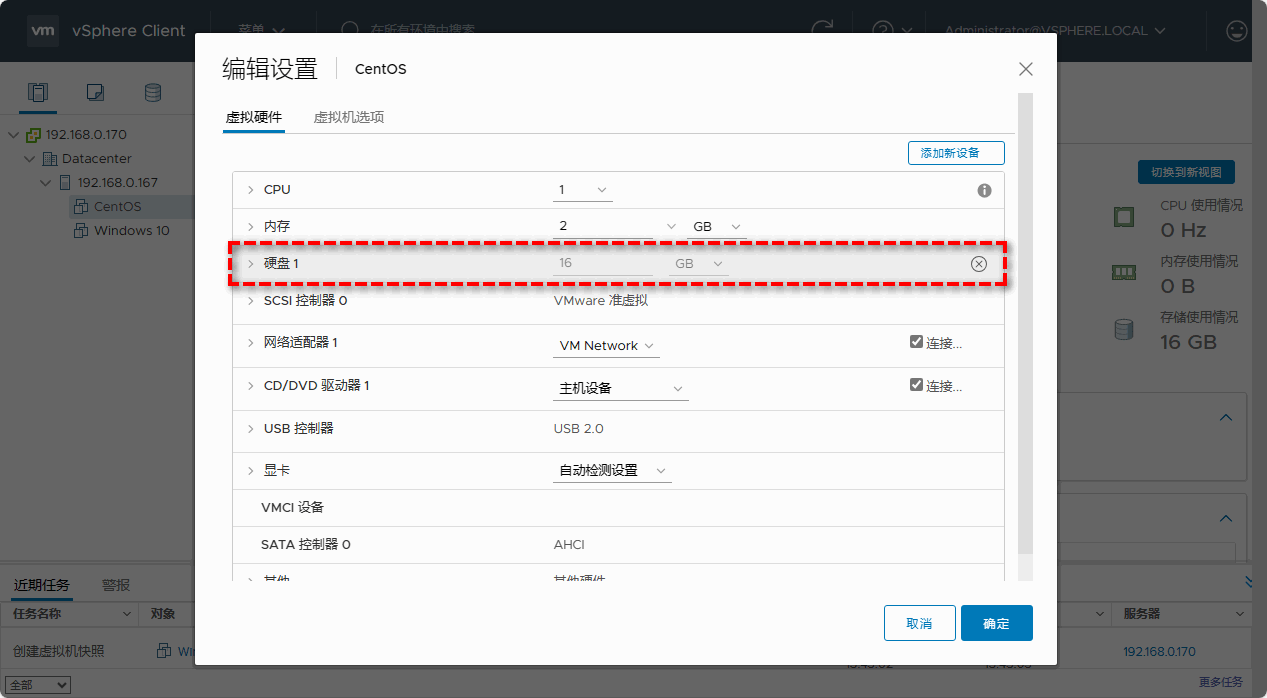Switch to the VMs and Templates icon
Screen dimensions: 1267x698
point(95,93)
